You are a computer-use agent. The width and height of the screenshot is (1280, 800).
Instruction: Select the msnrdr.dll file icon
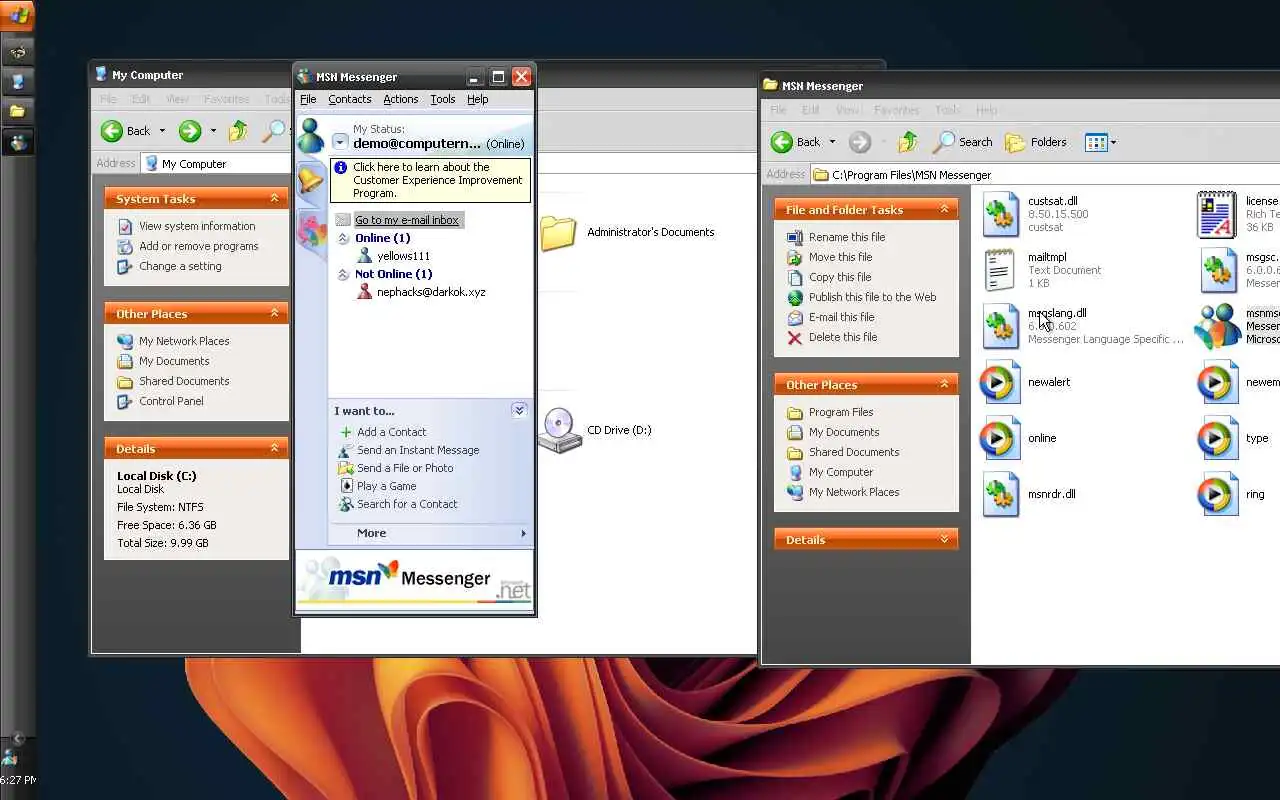pyautogui.click(x=1000, y=494)
